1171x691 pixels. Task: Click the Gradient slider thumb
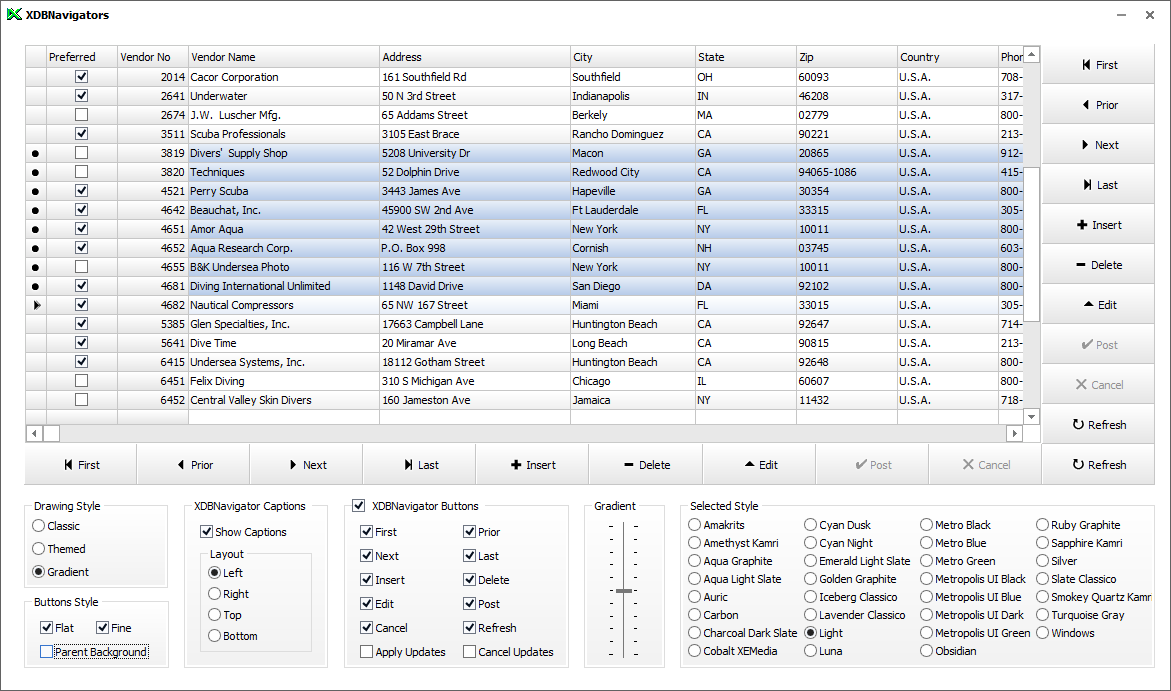[x=624, y=591]
